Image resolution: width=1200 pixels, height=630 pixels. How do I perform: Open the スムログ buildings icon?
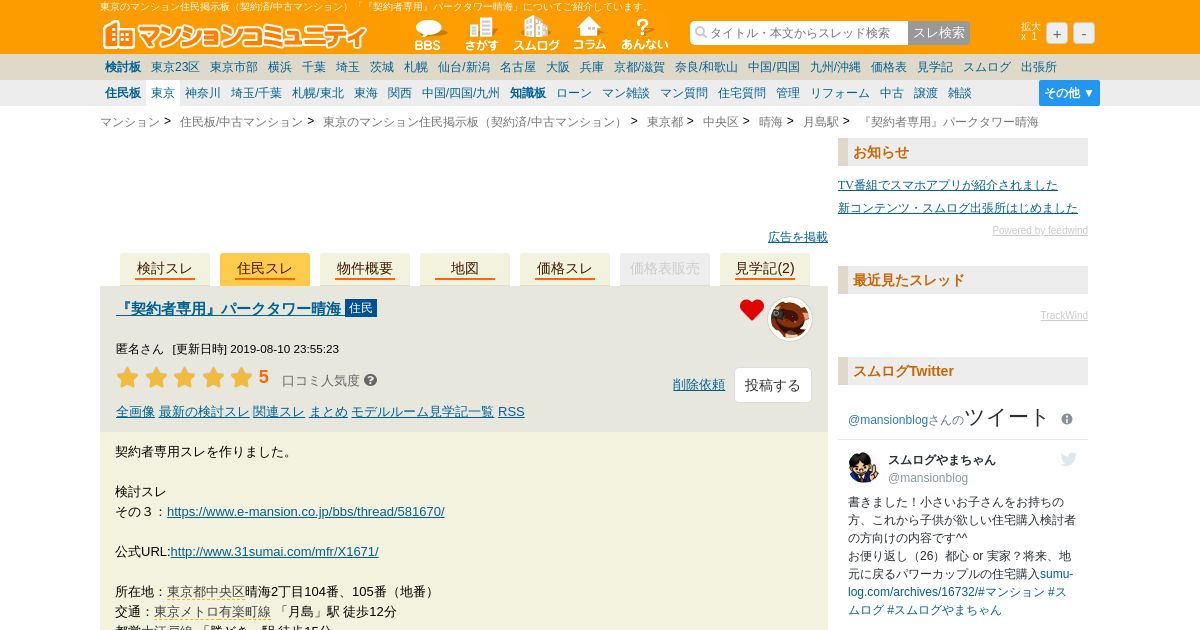pos(536,34)
